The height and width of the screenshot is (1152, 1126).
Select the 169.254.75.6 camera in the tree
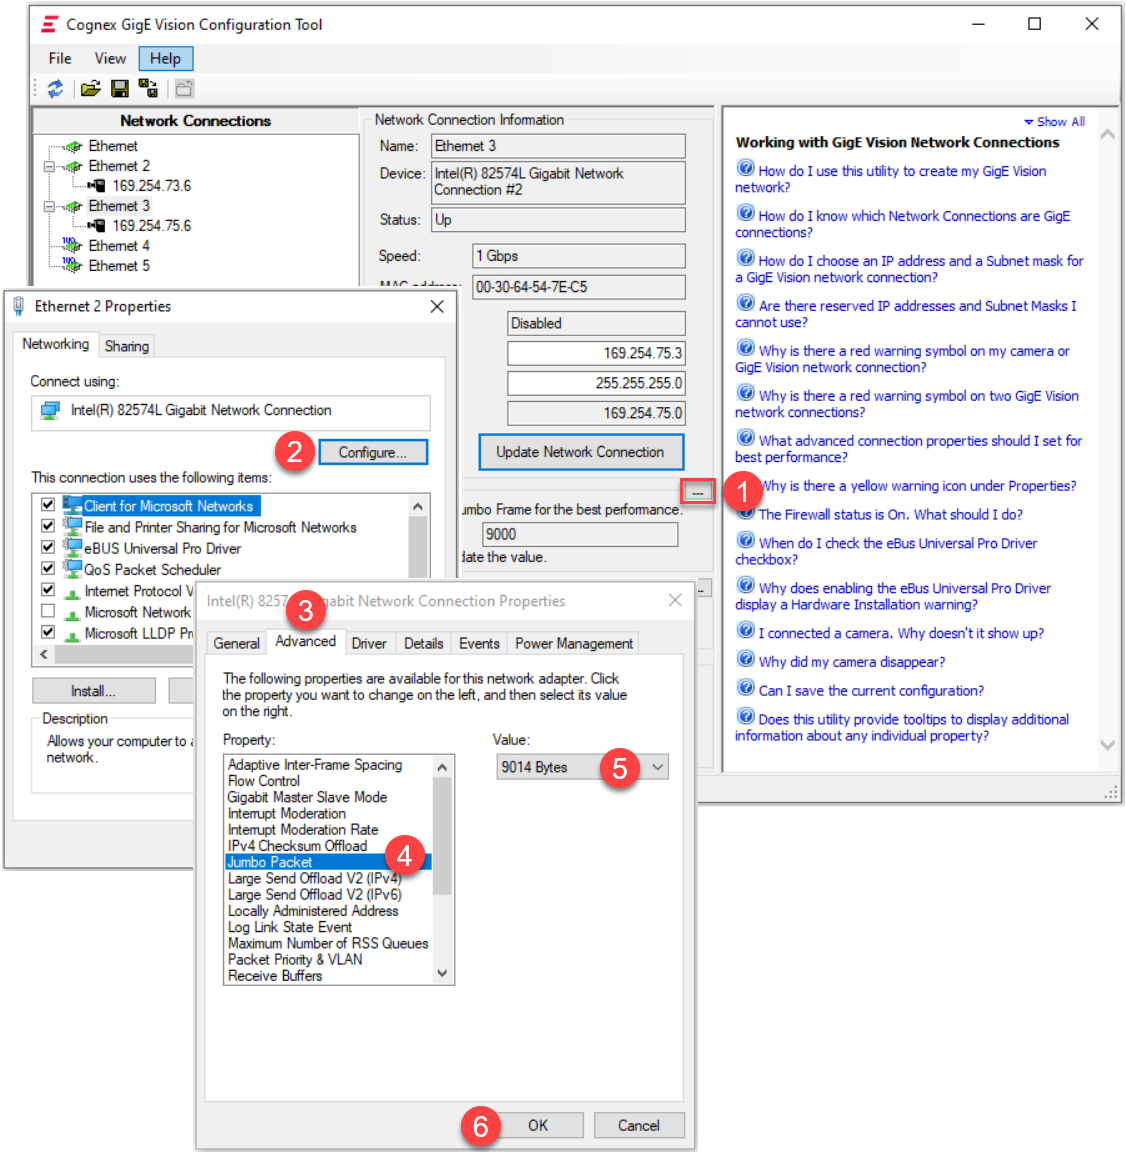click(x=150, y=226)
